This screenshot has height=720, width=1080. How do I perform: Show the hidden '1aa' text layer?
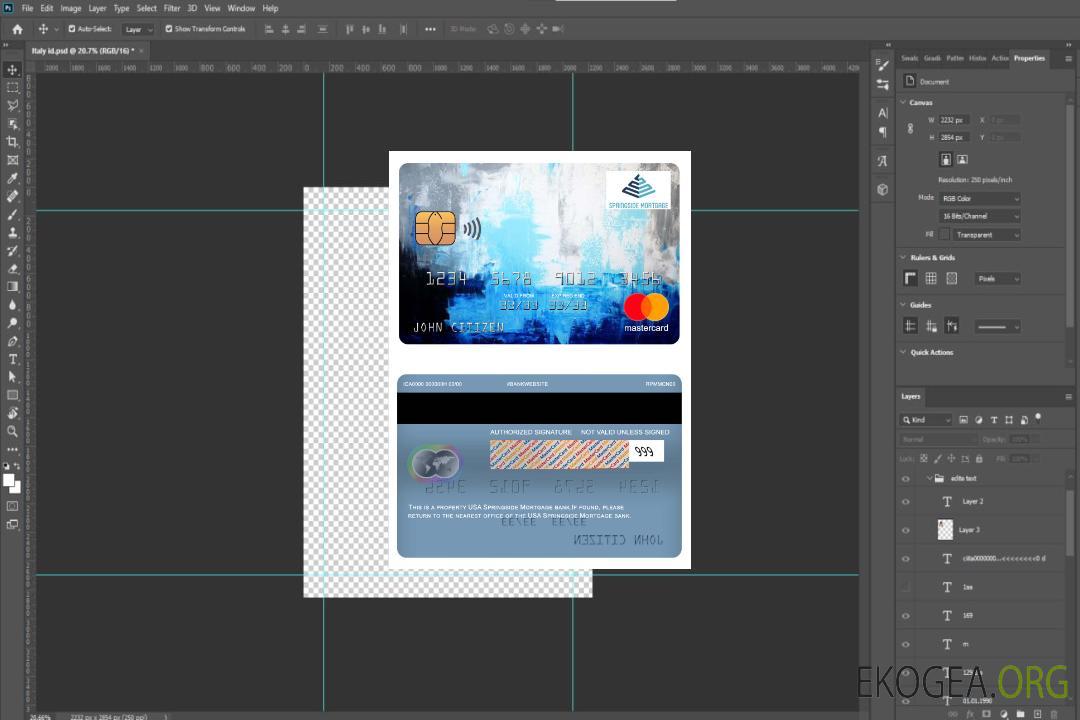(x=906, y=587)
